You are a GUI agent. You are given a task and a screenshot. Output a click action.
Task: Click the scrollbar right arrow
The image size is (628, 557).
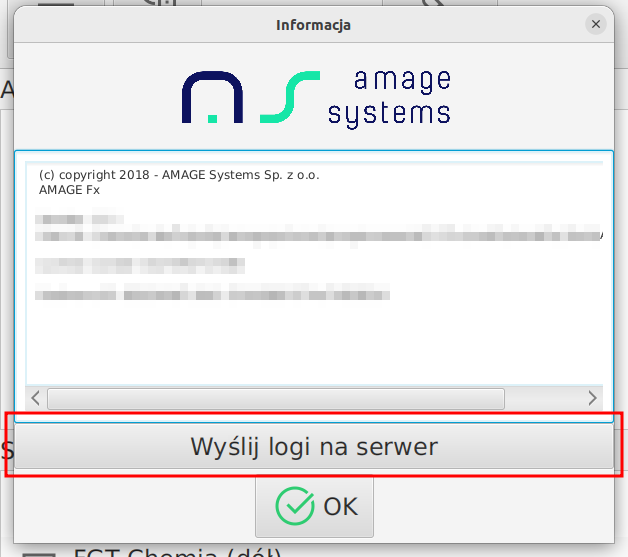pos(592,398)
